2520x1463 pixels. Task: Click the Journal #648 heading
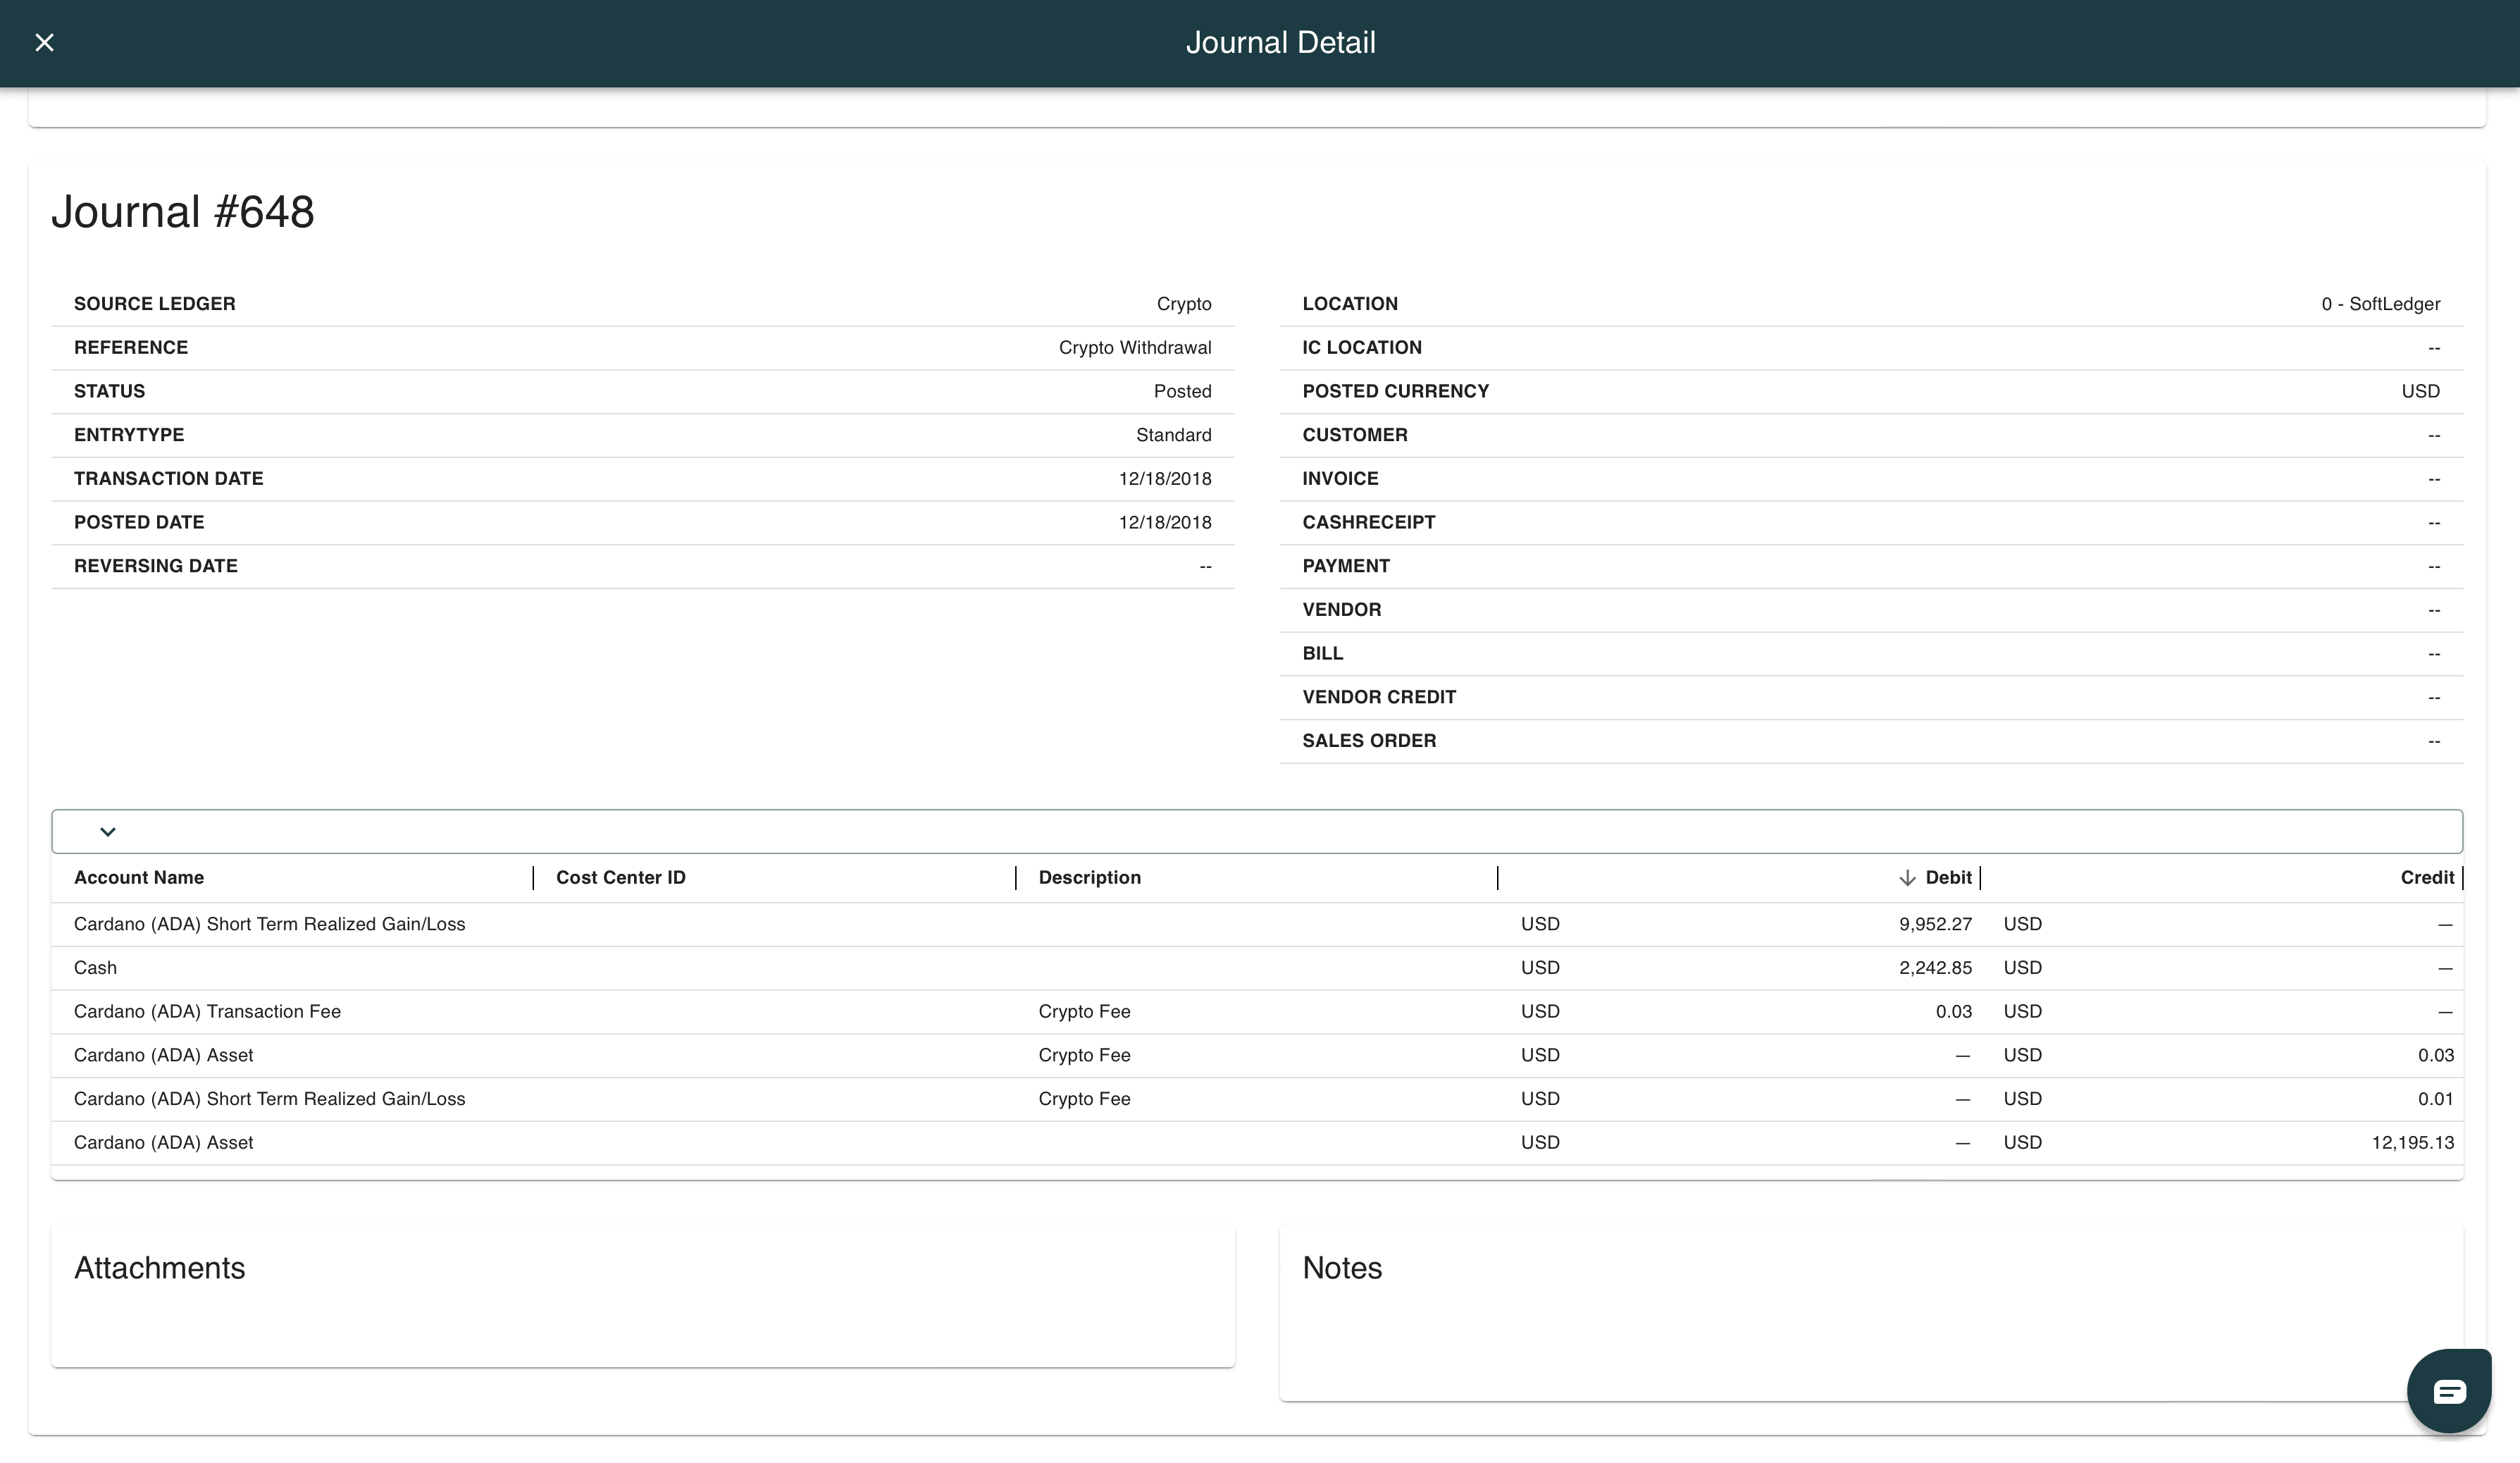tap(183, 212)
